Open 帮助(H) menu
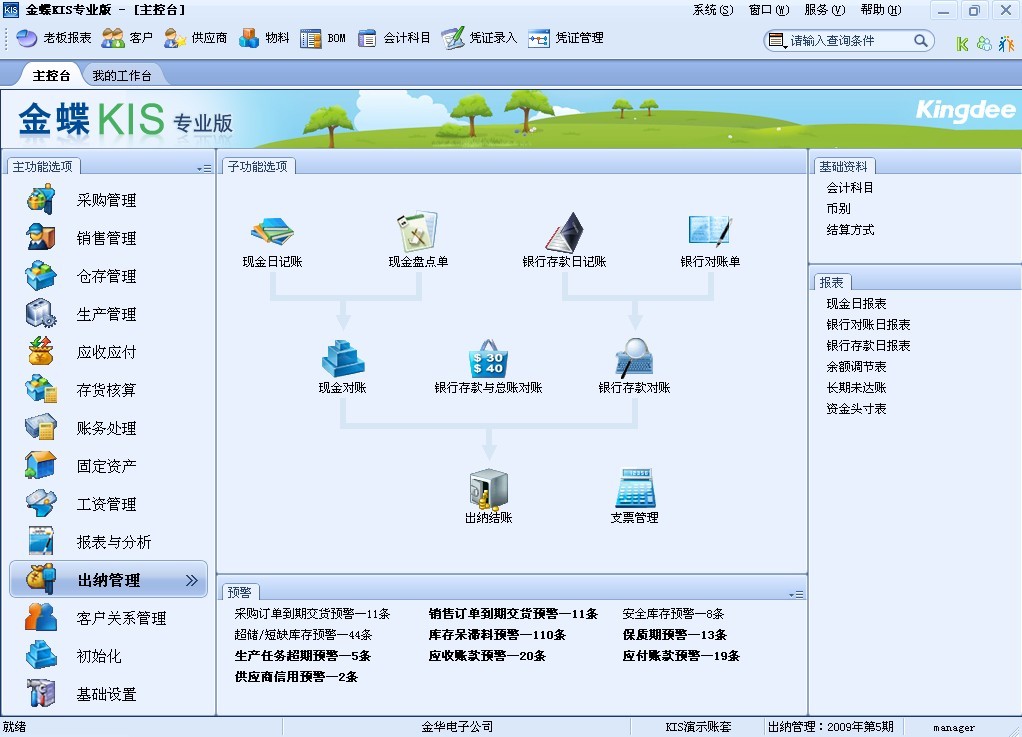The height and width of the screenshot is (737, 1022). point(881,10)
